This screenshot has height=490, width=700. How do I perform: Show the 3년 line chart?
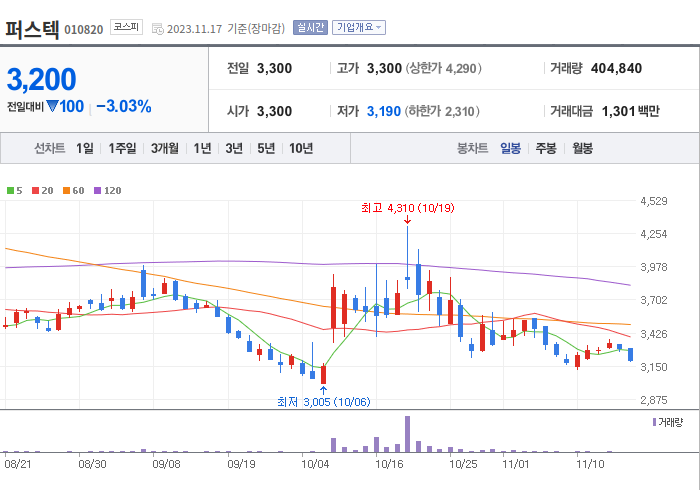click(x=234, y=148)
